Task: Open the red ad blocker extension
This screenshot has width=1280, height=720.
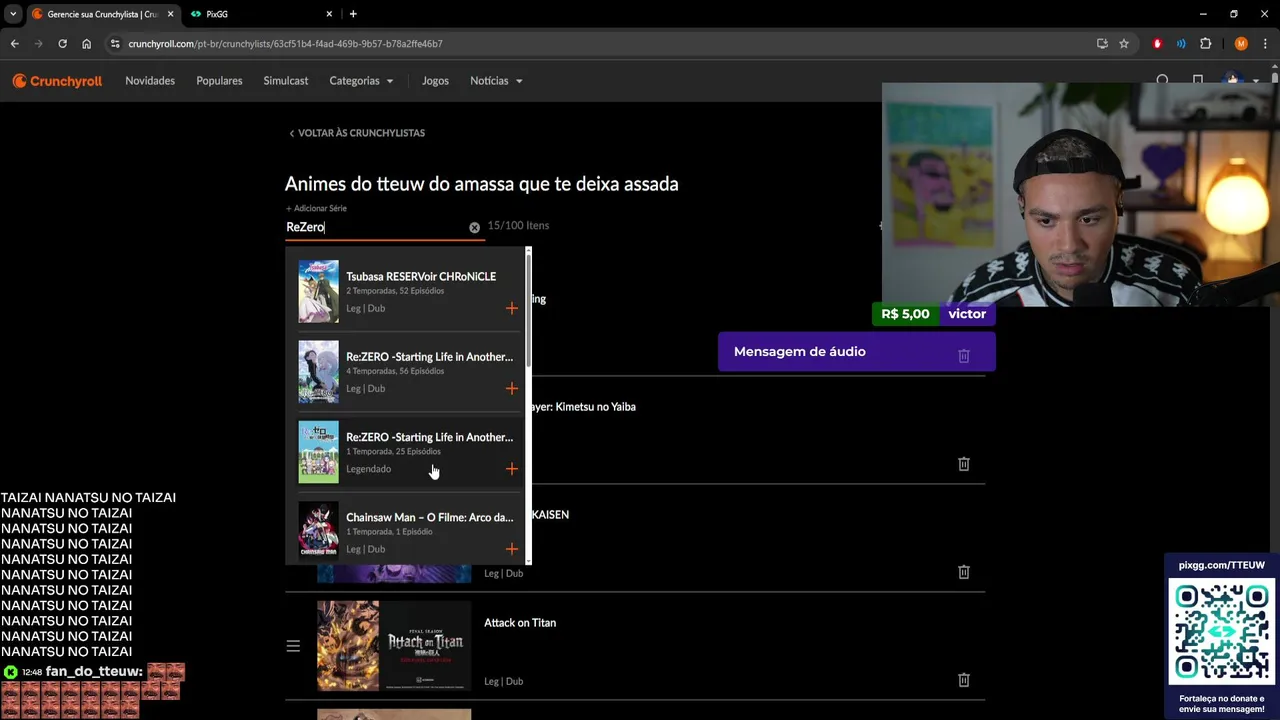Action: [x=1157, y=44]
